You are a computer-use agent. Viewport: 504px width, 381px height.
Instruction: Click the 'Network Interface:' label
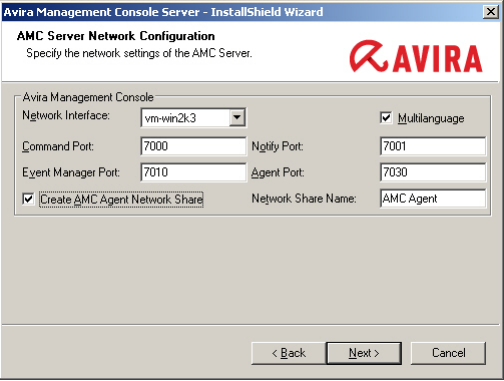pyautogui.click(x=66, y=115)
